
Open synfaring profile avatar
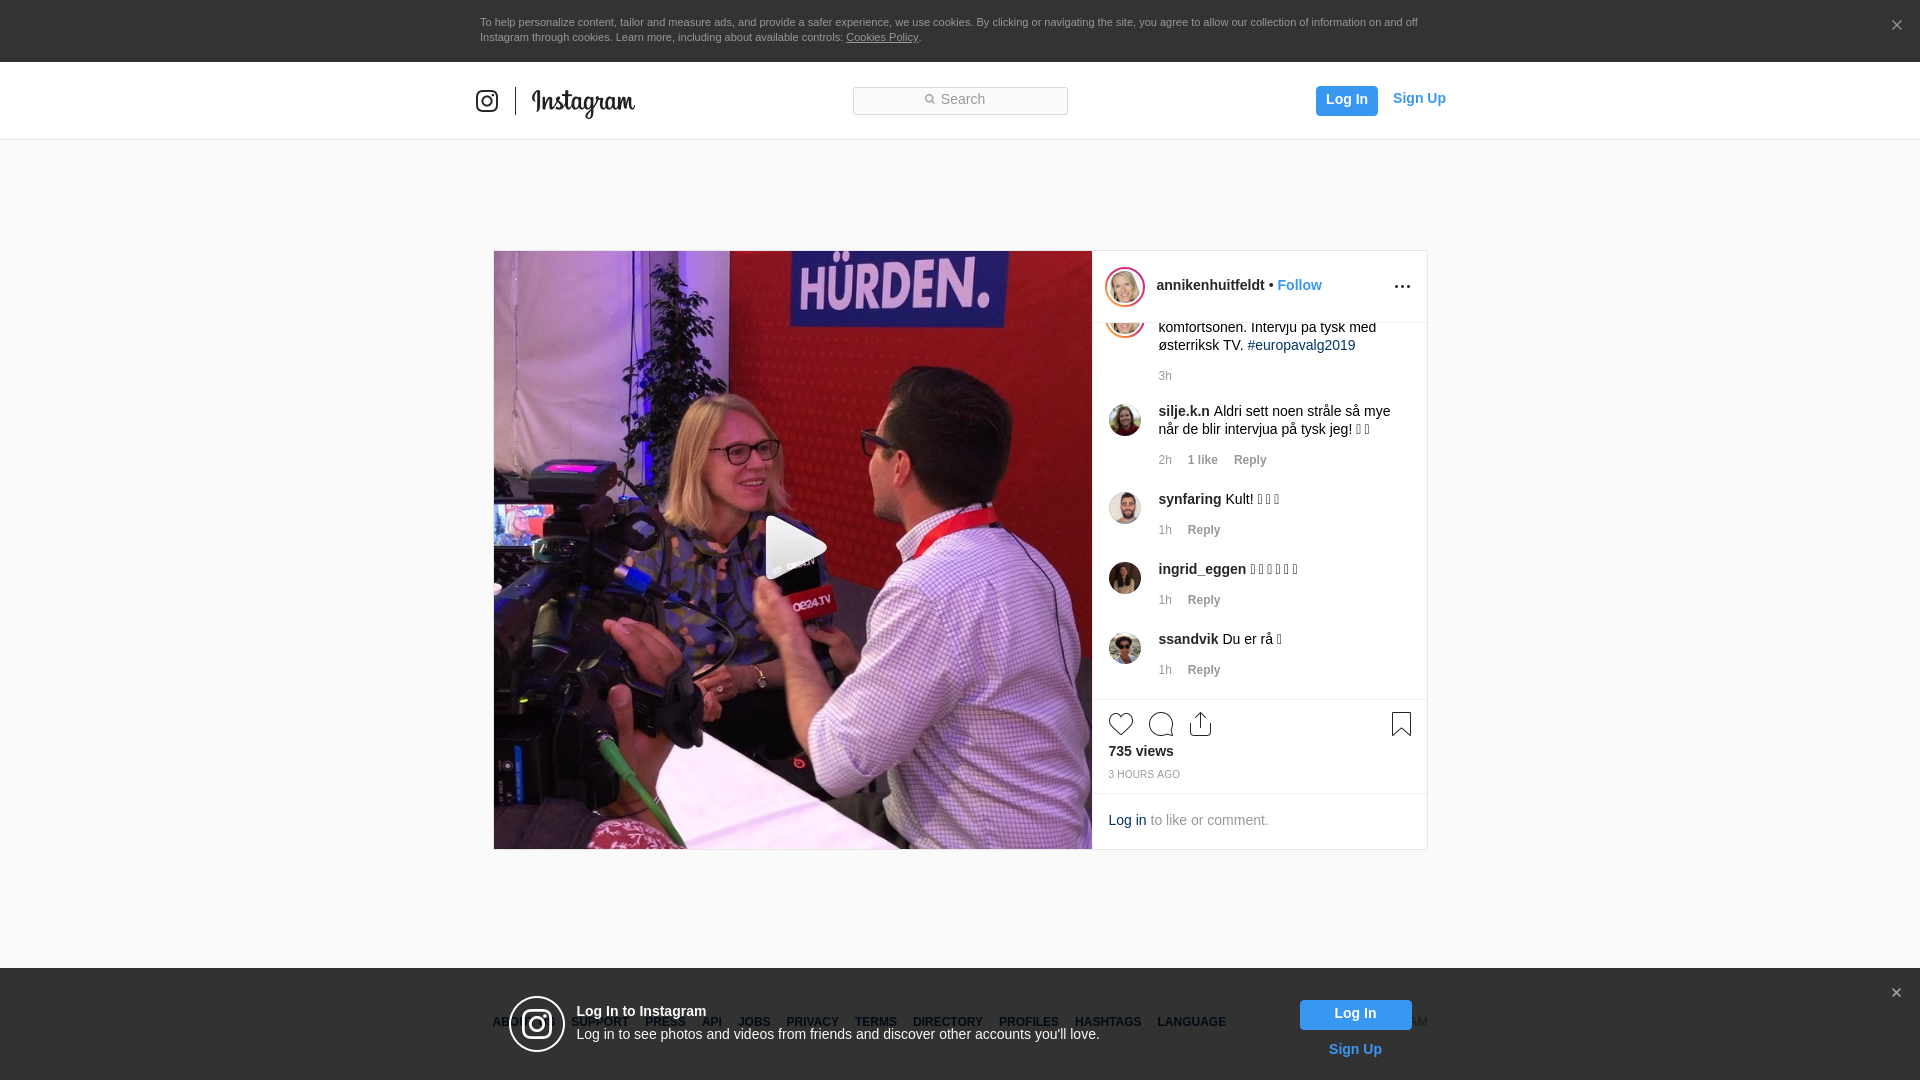[1125, 508]
